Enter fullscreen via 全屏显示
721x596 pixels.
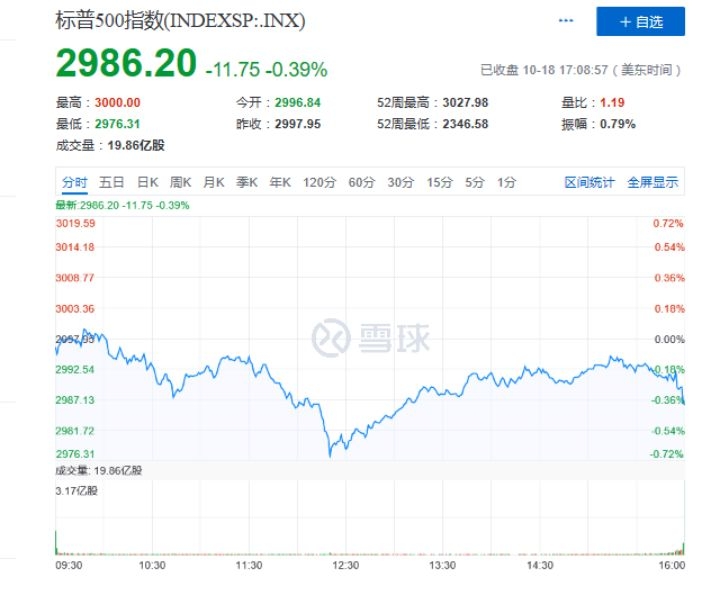(652, 182)
